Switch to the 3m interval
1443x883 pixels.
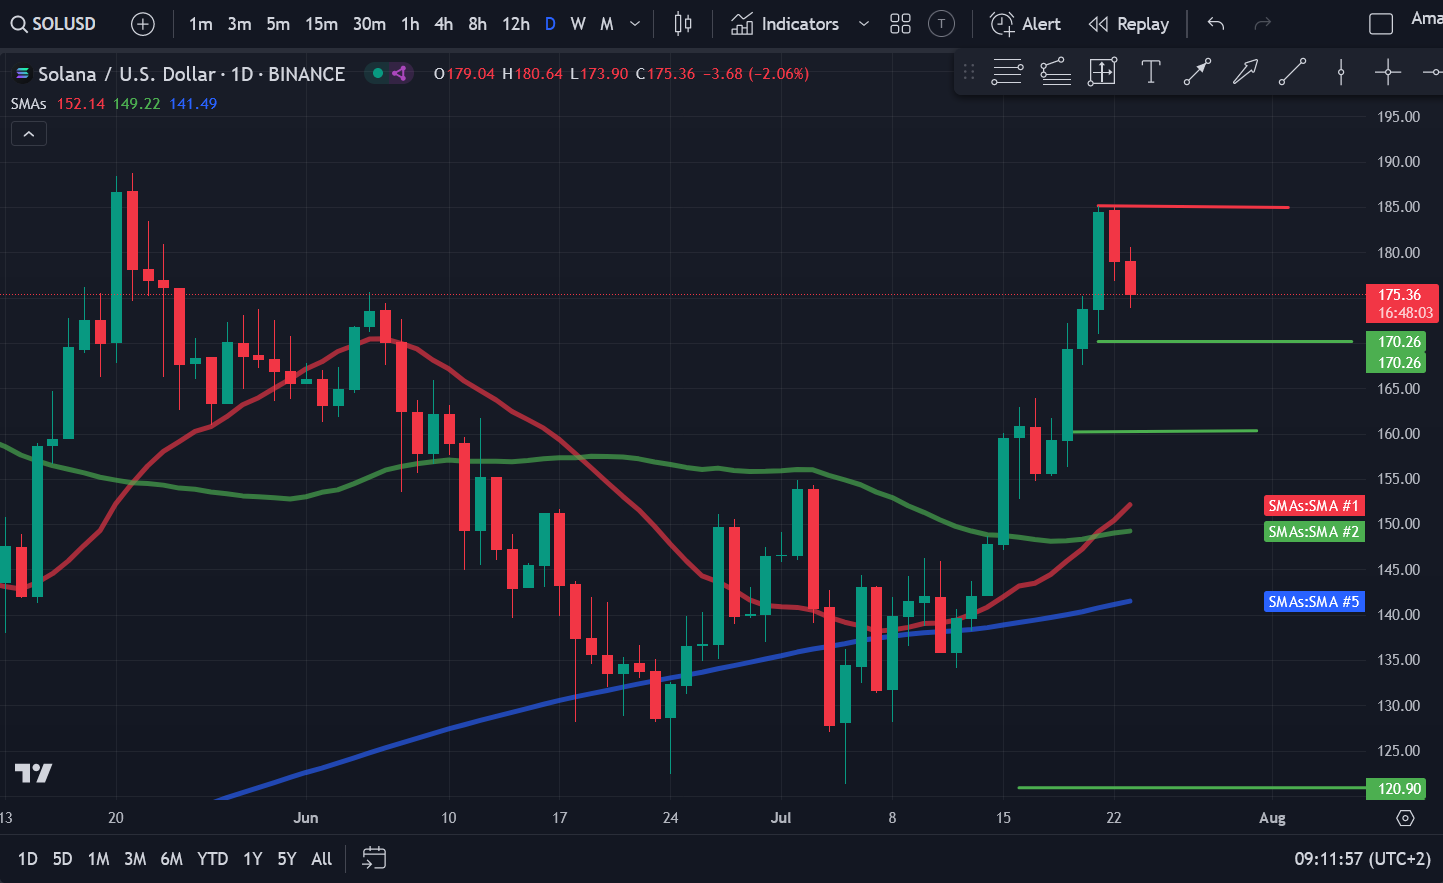tap(239, 24)
